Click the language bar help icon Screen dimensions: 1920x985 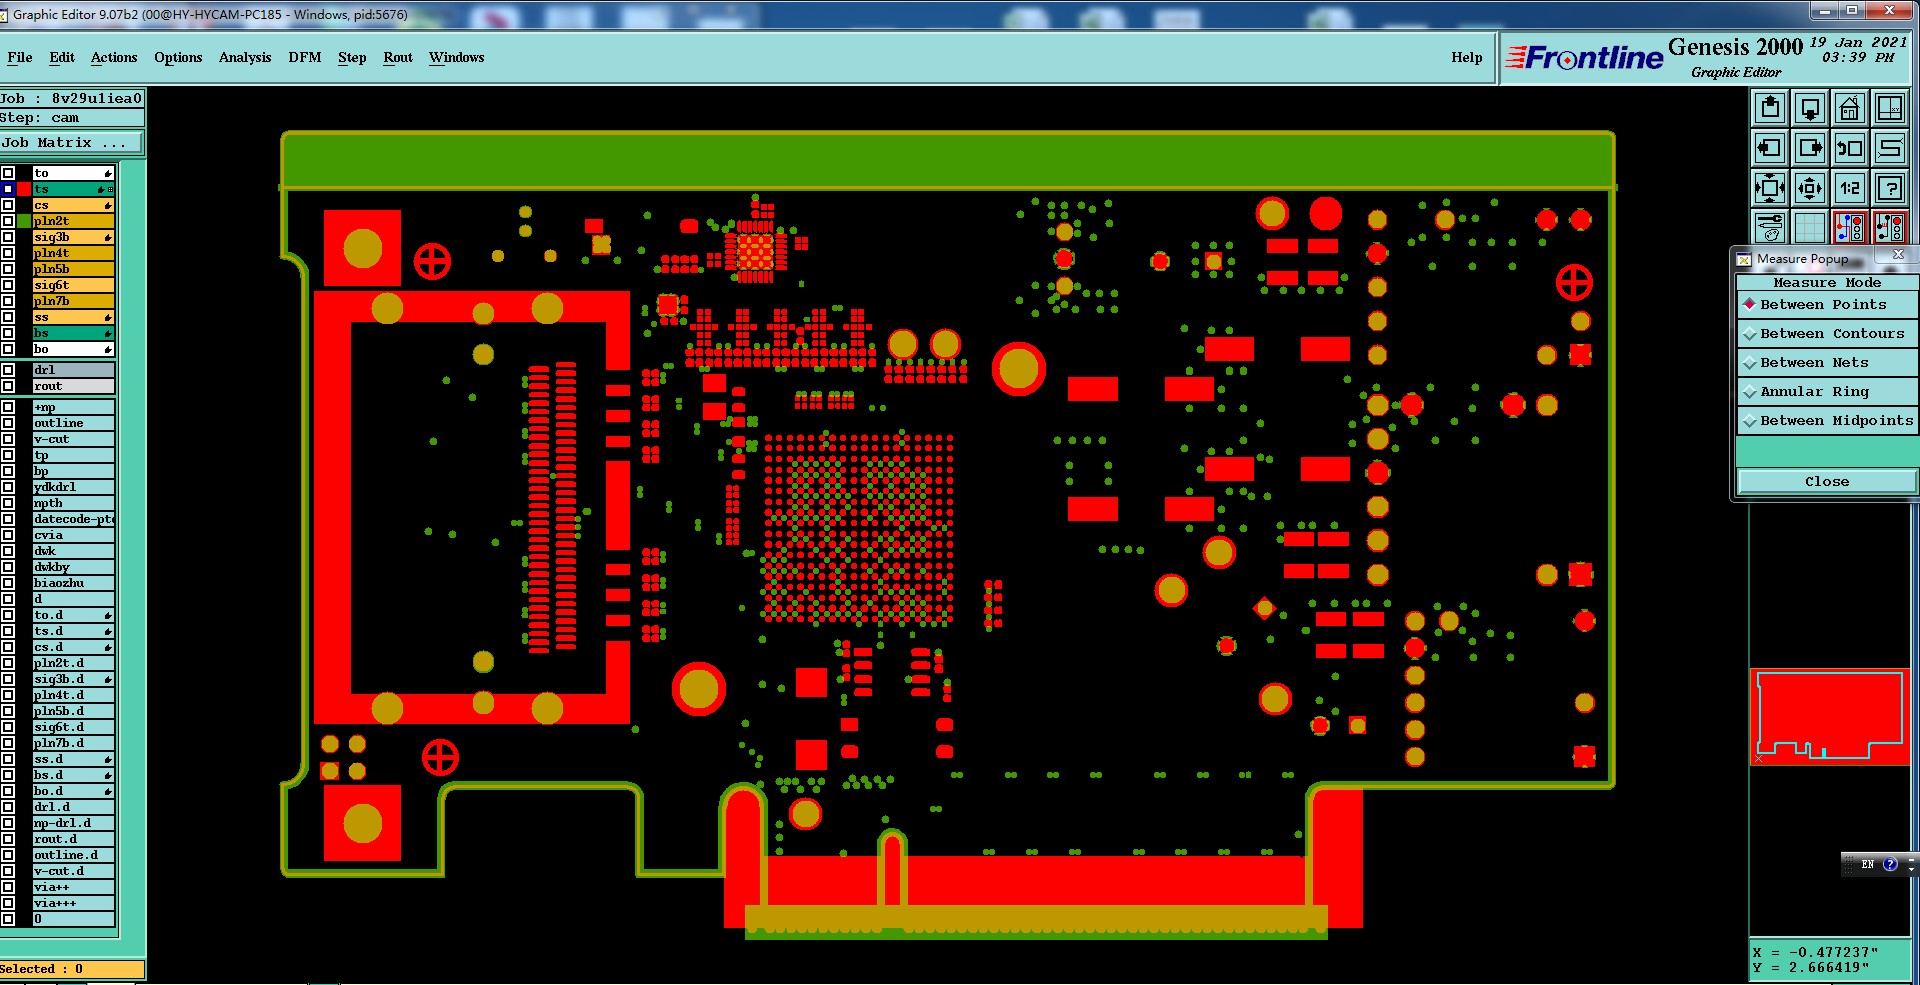point(1890,864)
